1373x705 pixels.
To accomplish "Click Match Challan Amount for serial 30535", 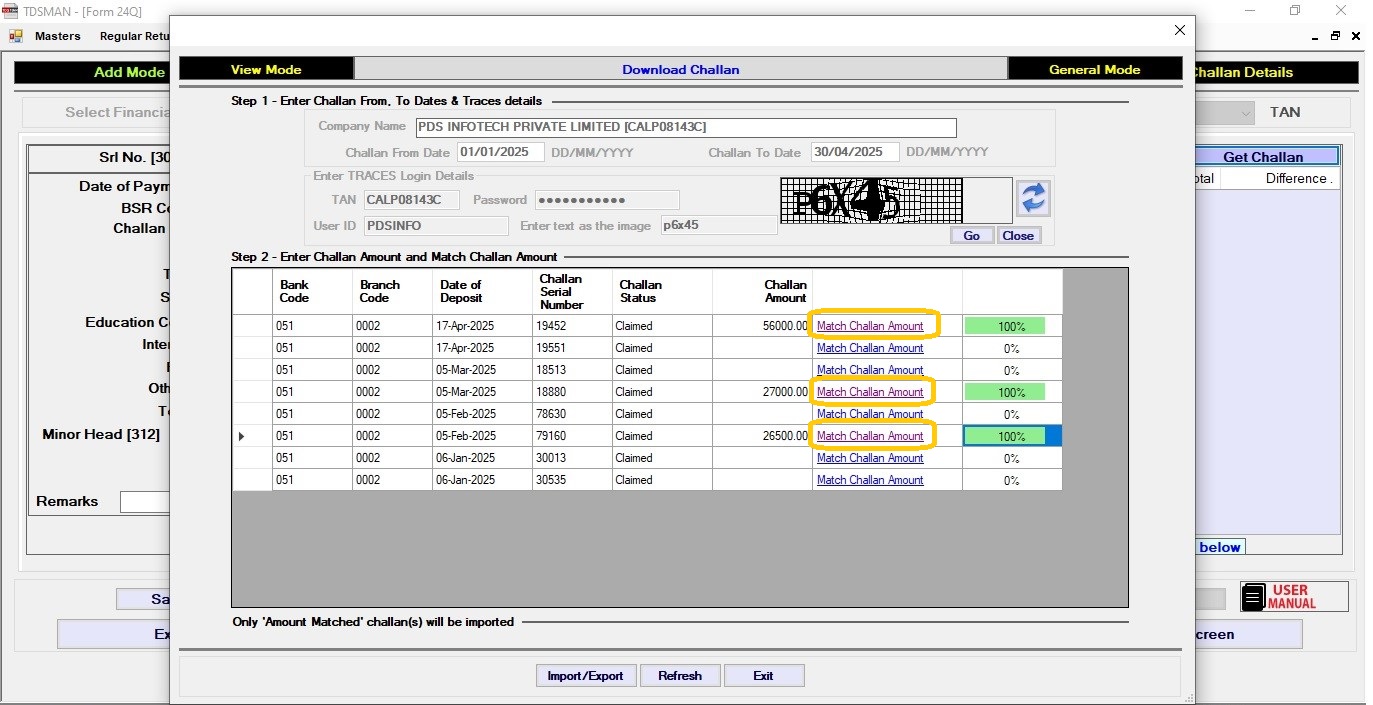I will (870, 480).
